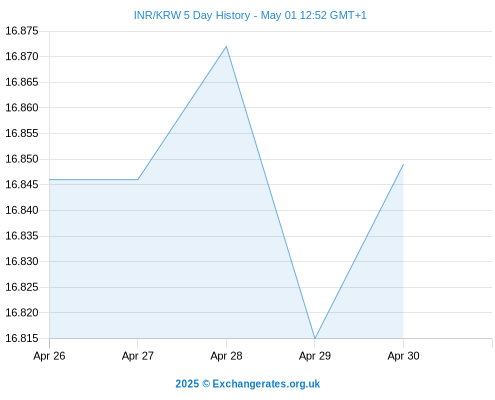Click the lowest data point on Apr 29

coord(315,338)
